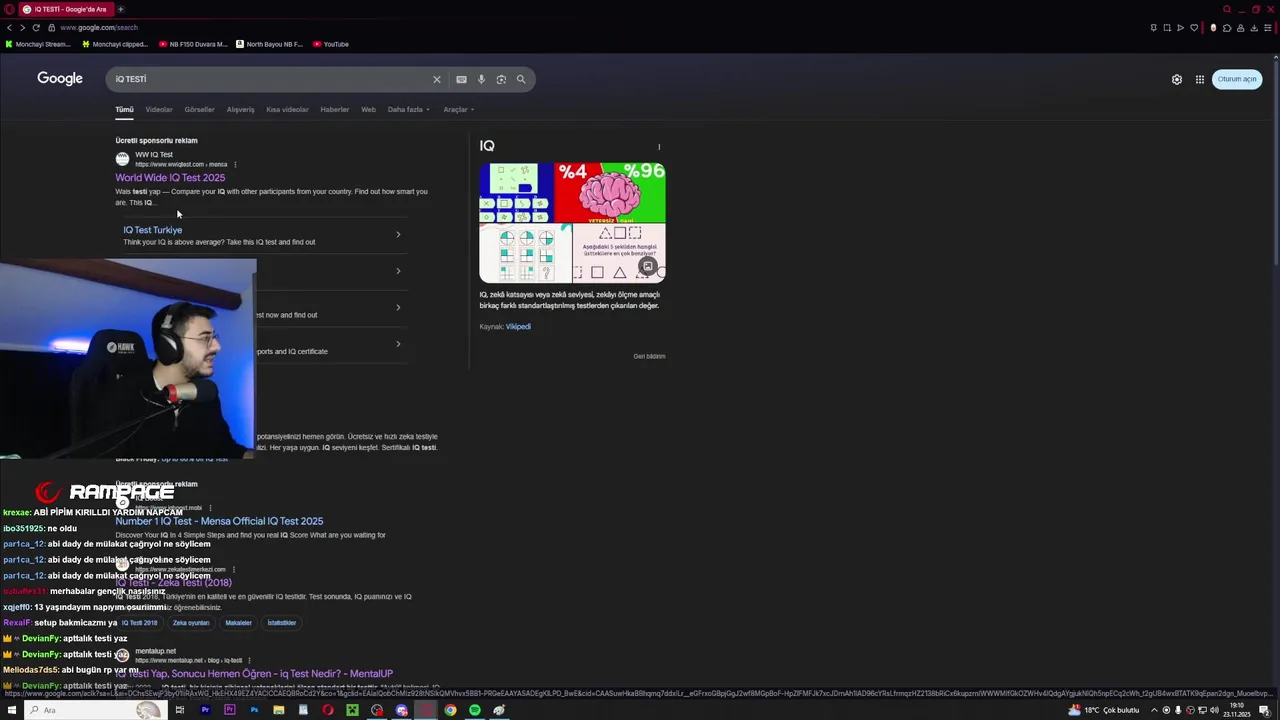Bookmark the page with the heart icon
The image size is (1280, 720).
tap(1193, 27)
